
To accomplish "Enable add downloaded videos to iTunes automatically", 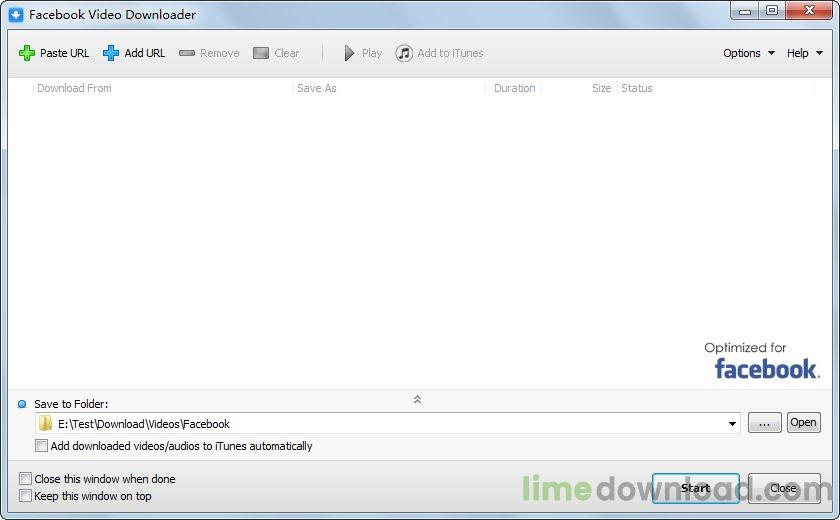I will coord(41,446).
